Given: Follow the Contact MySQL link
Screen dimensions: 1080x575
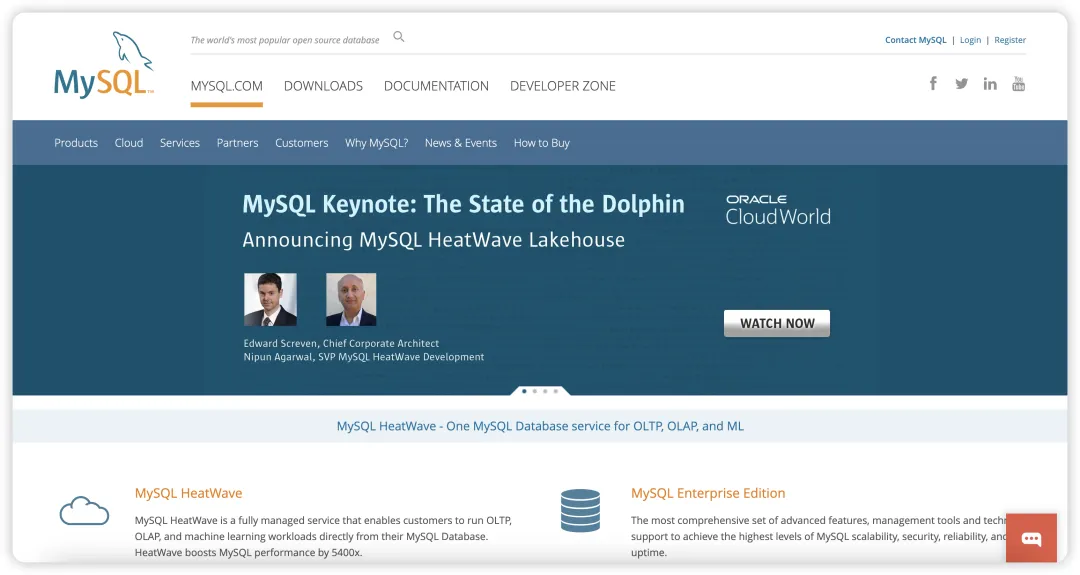Looking at the screenshot, I should [x=915, y=40].
